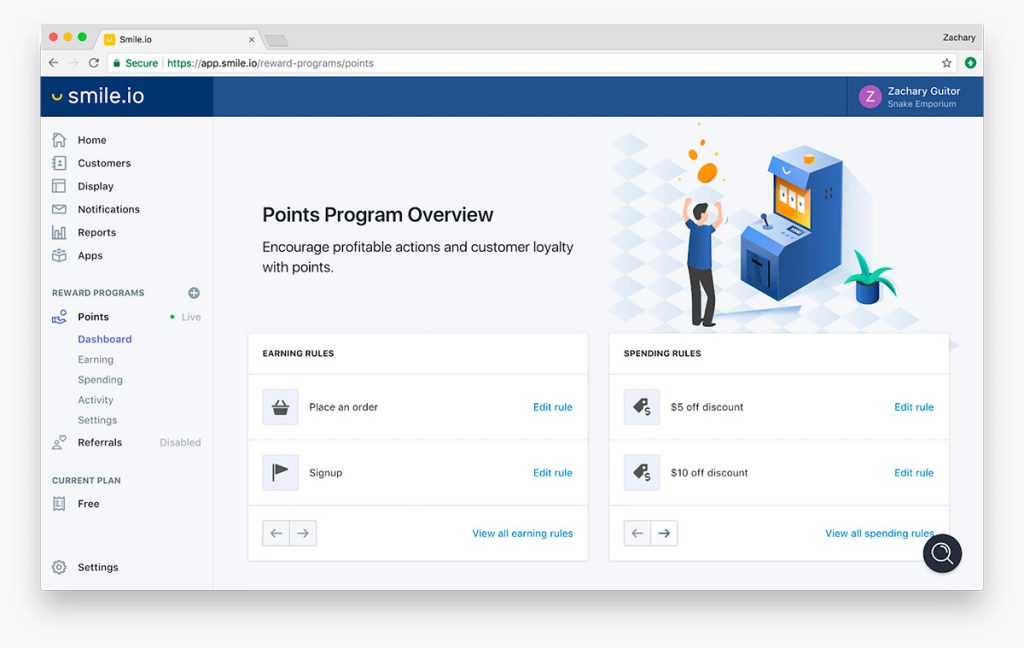Collapse the Points program section
This screenshot has width=1024, height=648.
pos(93,317)
